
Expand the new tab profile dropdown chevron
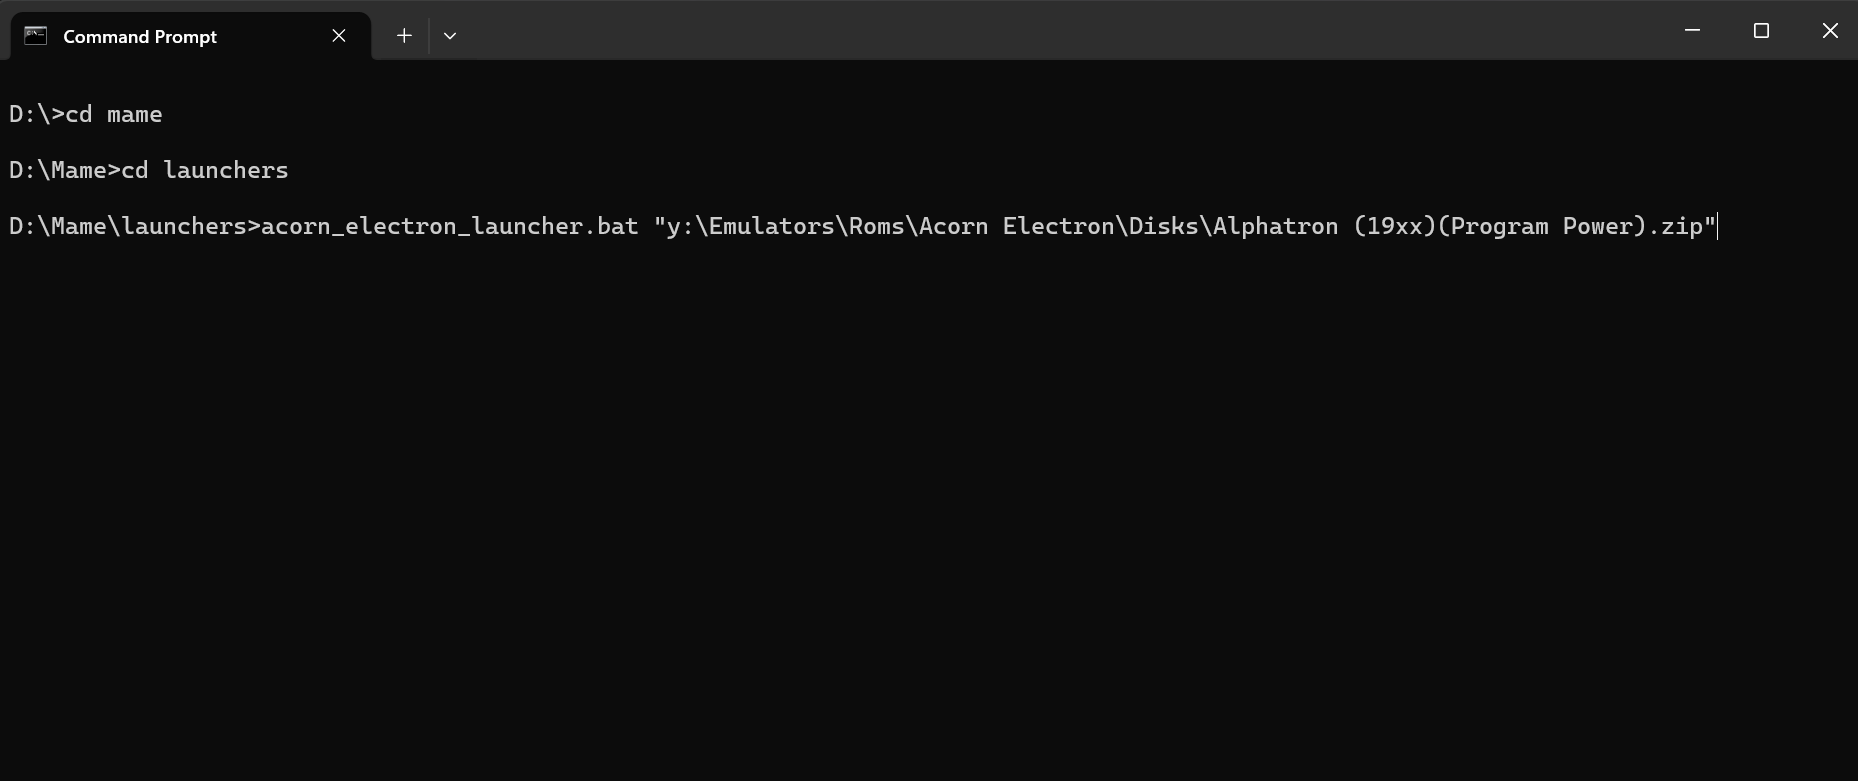tap(450, 36)
